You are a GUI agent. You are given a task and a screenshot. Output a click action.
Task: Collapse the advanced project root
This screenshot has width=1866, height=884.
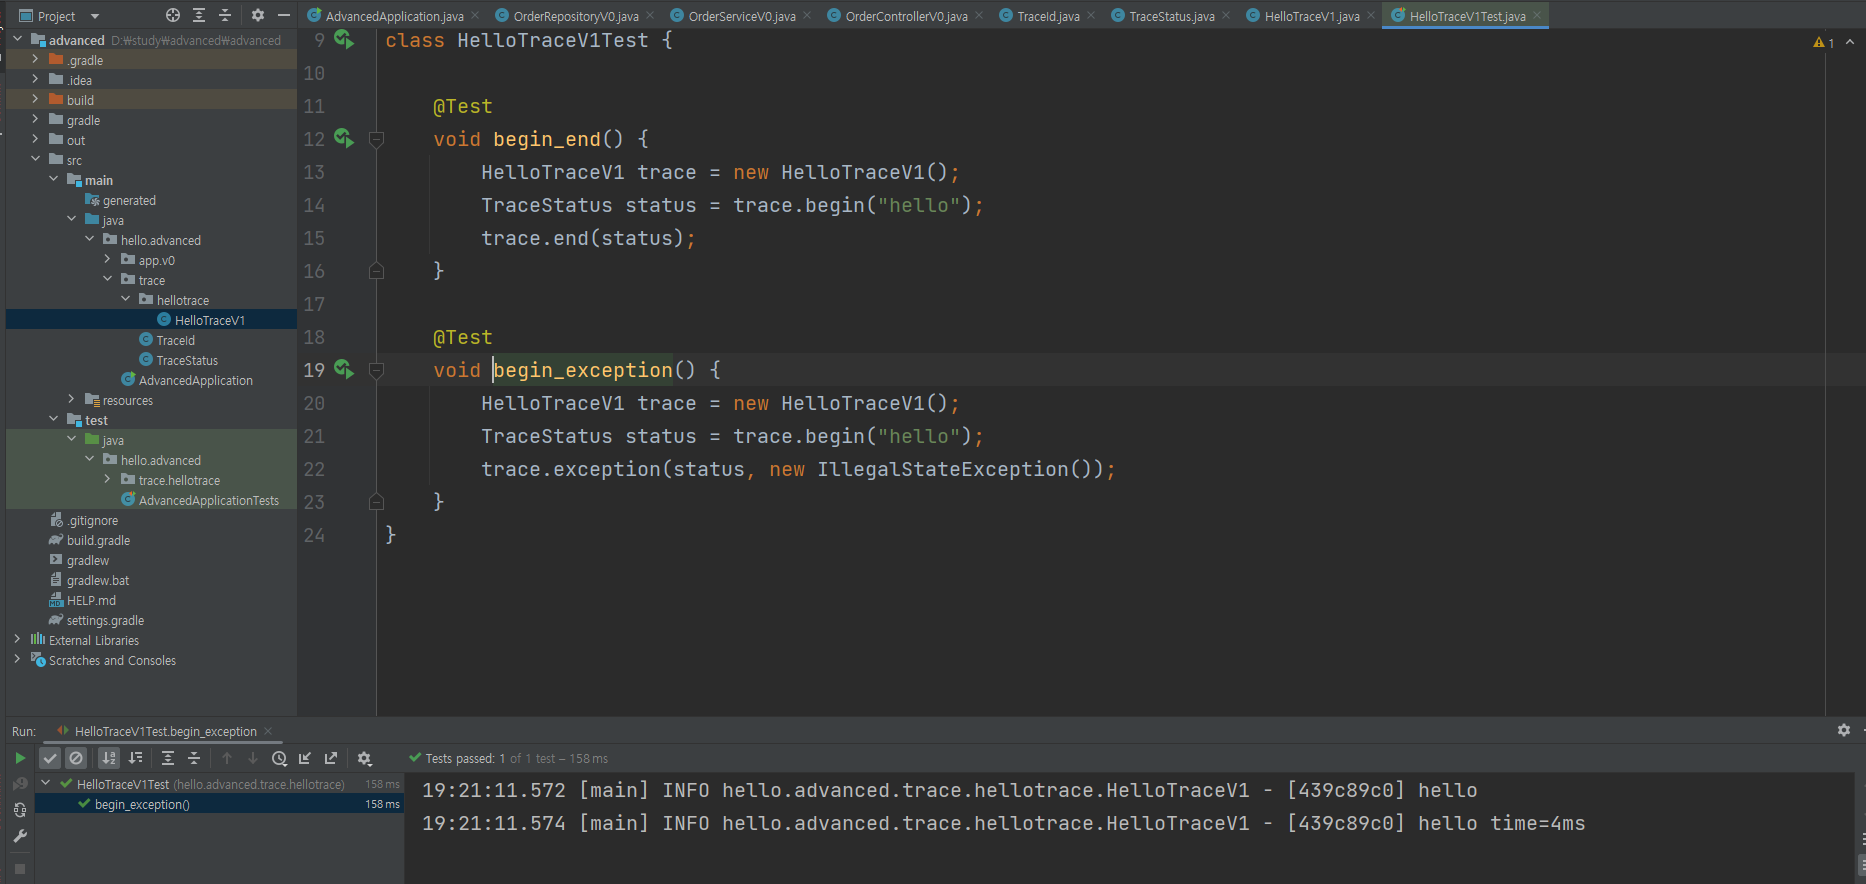pyautogui.click(x=17, y=40)
